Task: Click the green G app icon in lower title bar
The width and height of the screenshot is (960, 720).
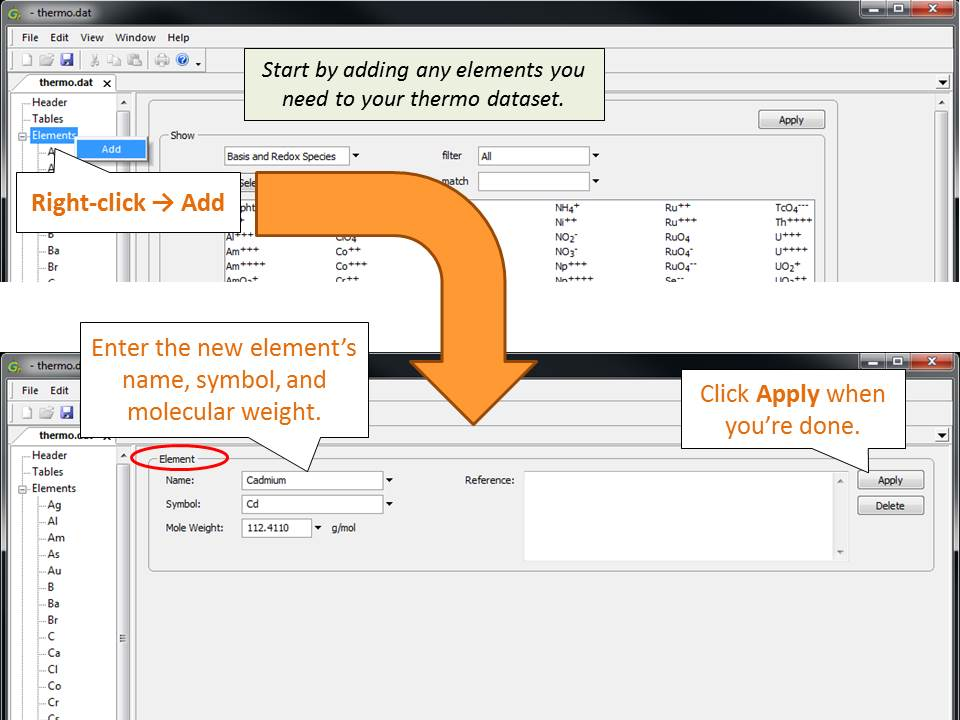Action: [14, 366]
